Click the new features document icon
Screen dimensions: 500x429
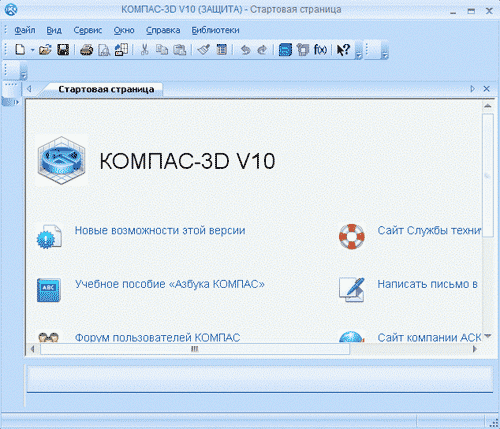(x=49, y=236)
